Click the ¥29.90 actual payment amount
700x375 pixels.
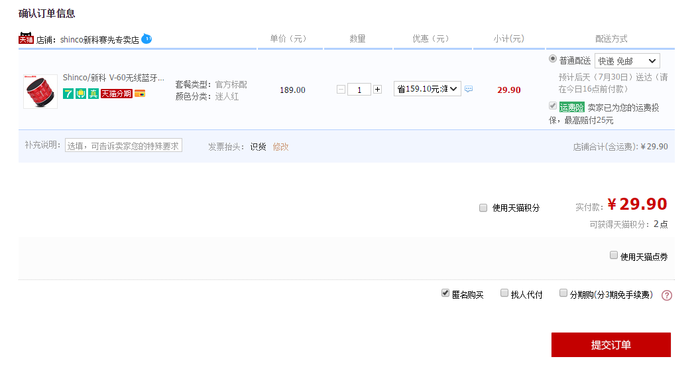tap(637, 204)
